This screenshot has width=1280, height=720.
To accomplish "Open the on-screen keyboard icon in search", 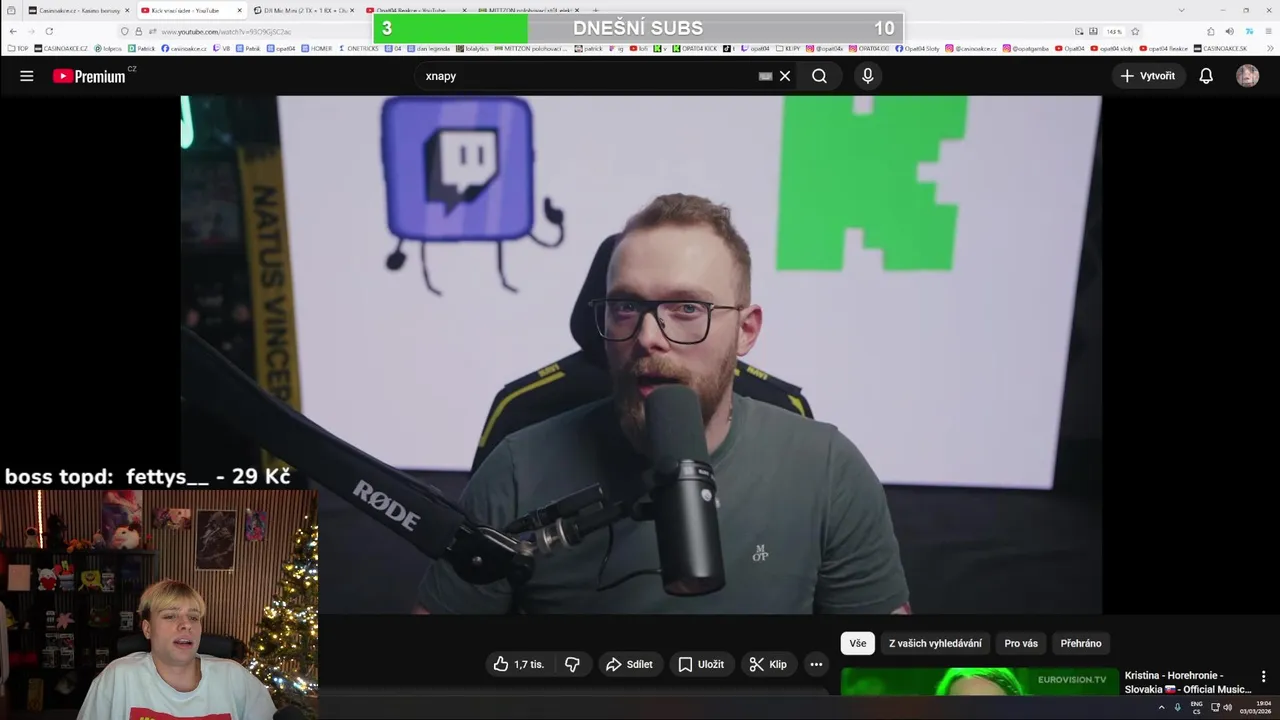I will click(765, 76).
